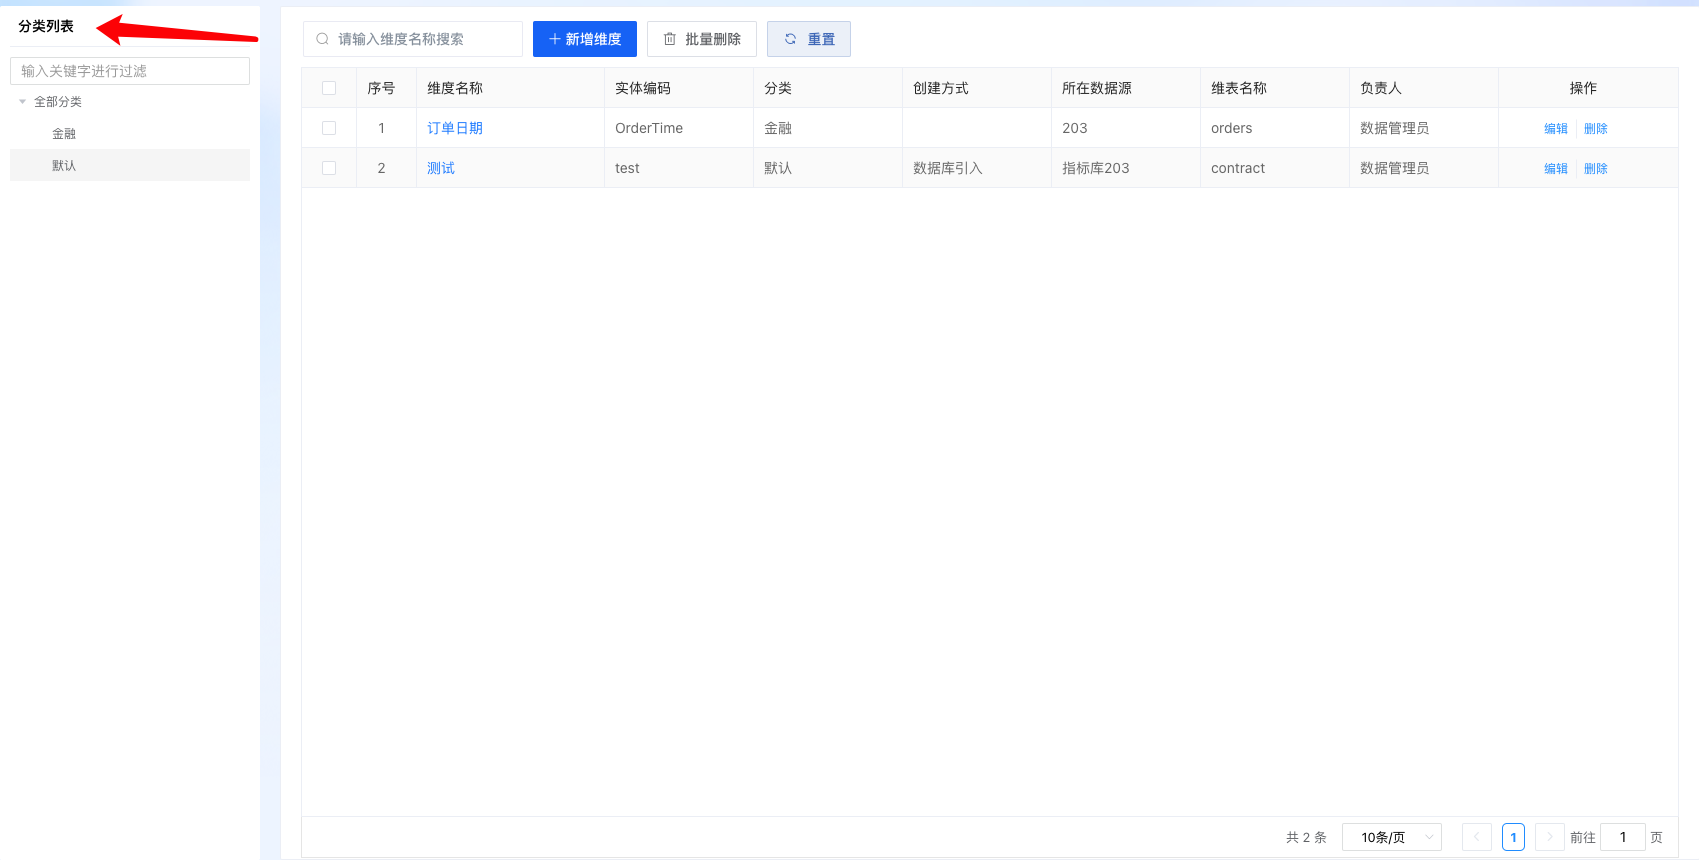This screenshot has height=860, width=1699.
Task: Check the checkbox for row 测试
Action: (x=329, y=168)
